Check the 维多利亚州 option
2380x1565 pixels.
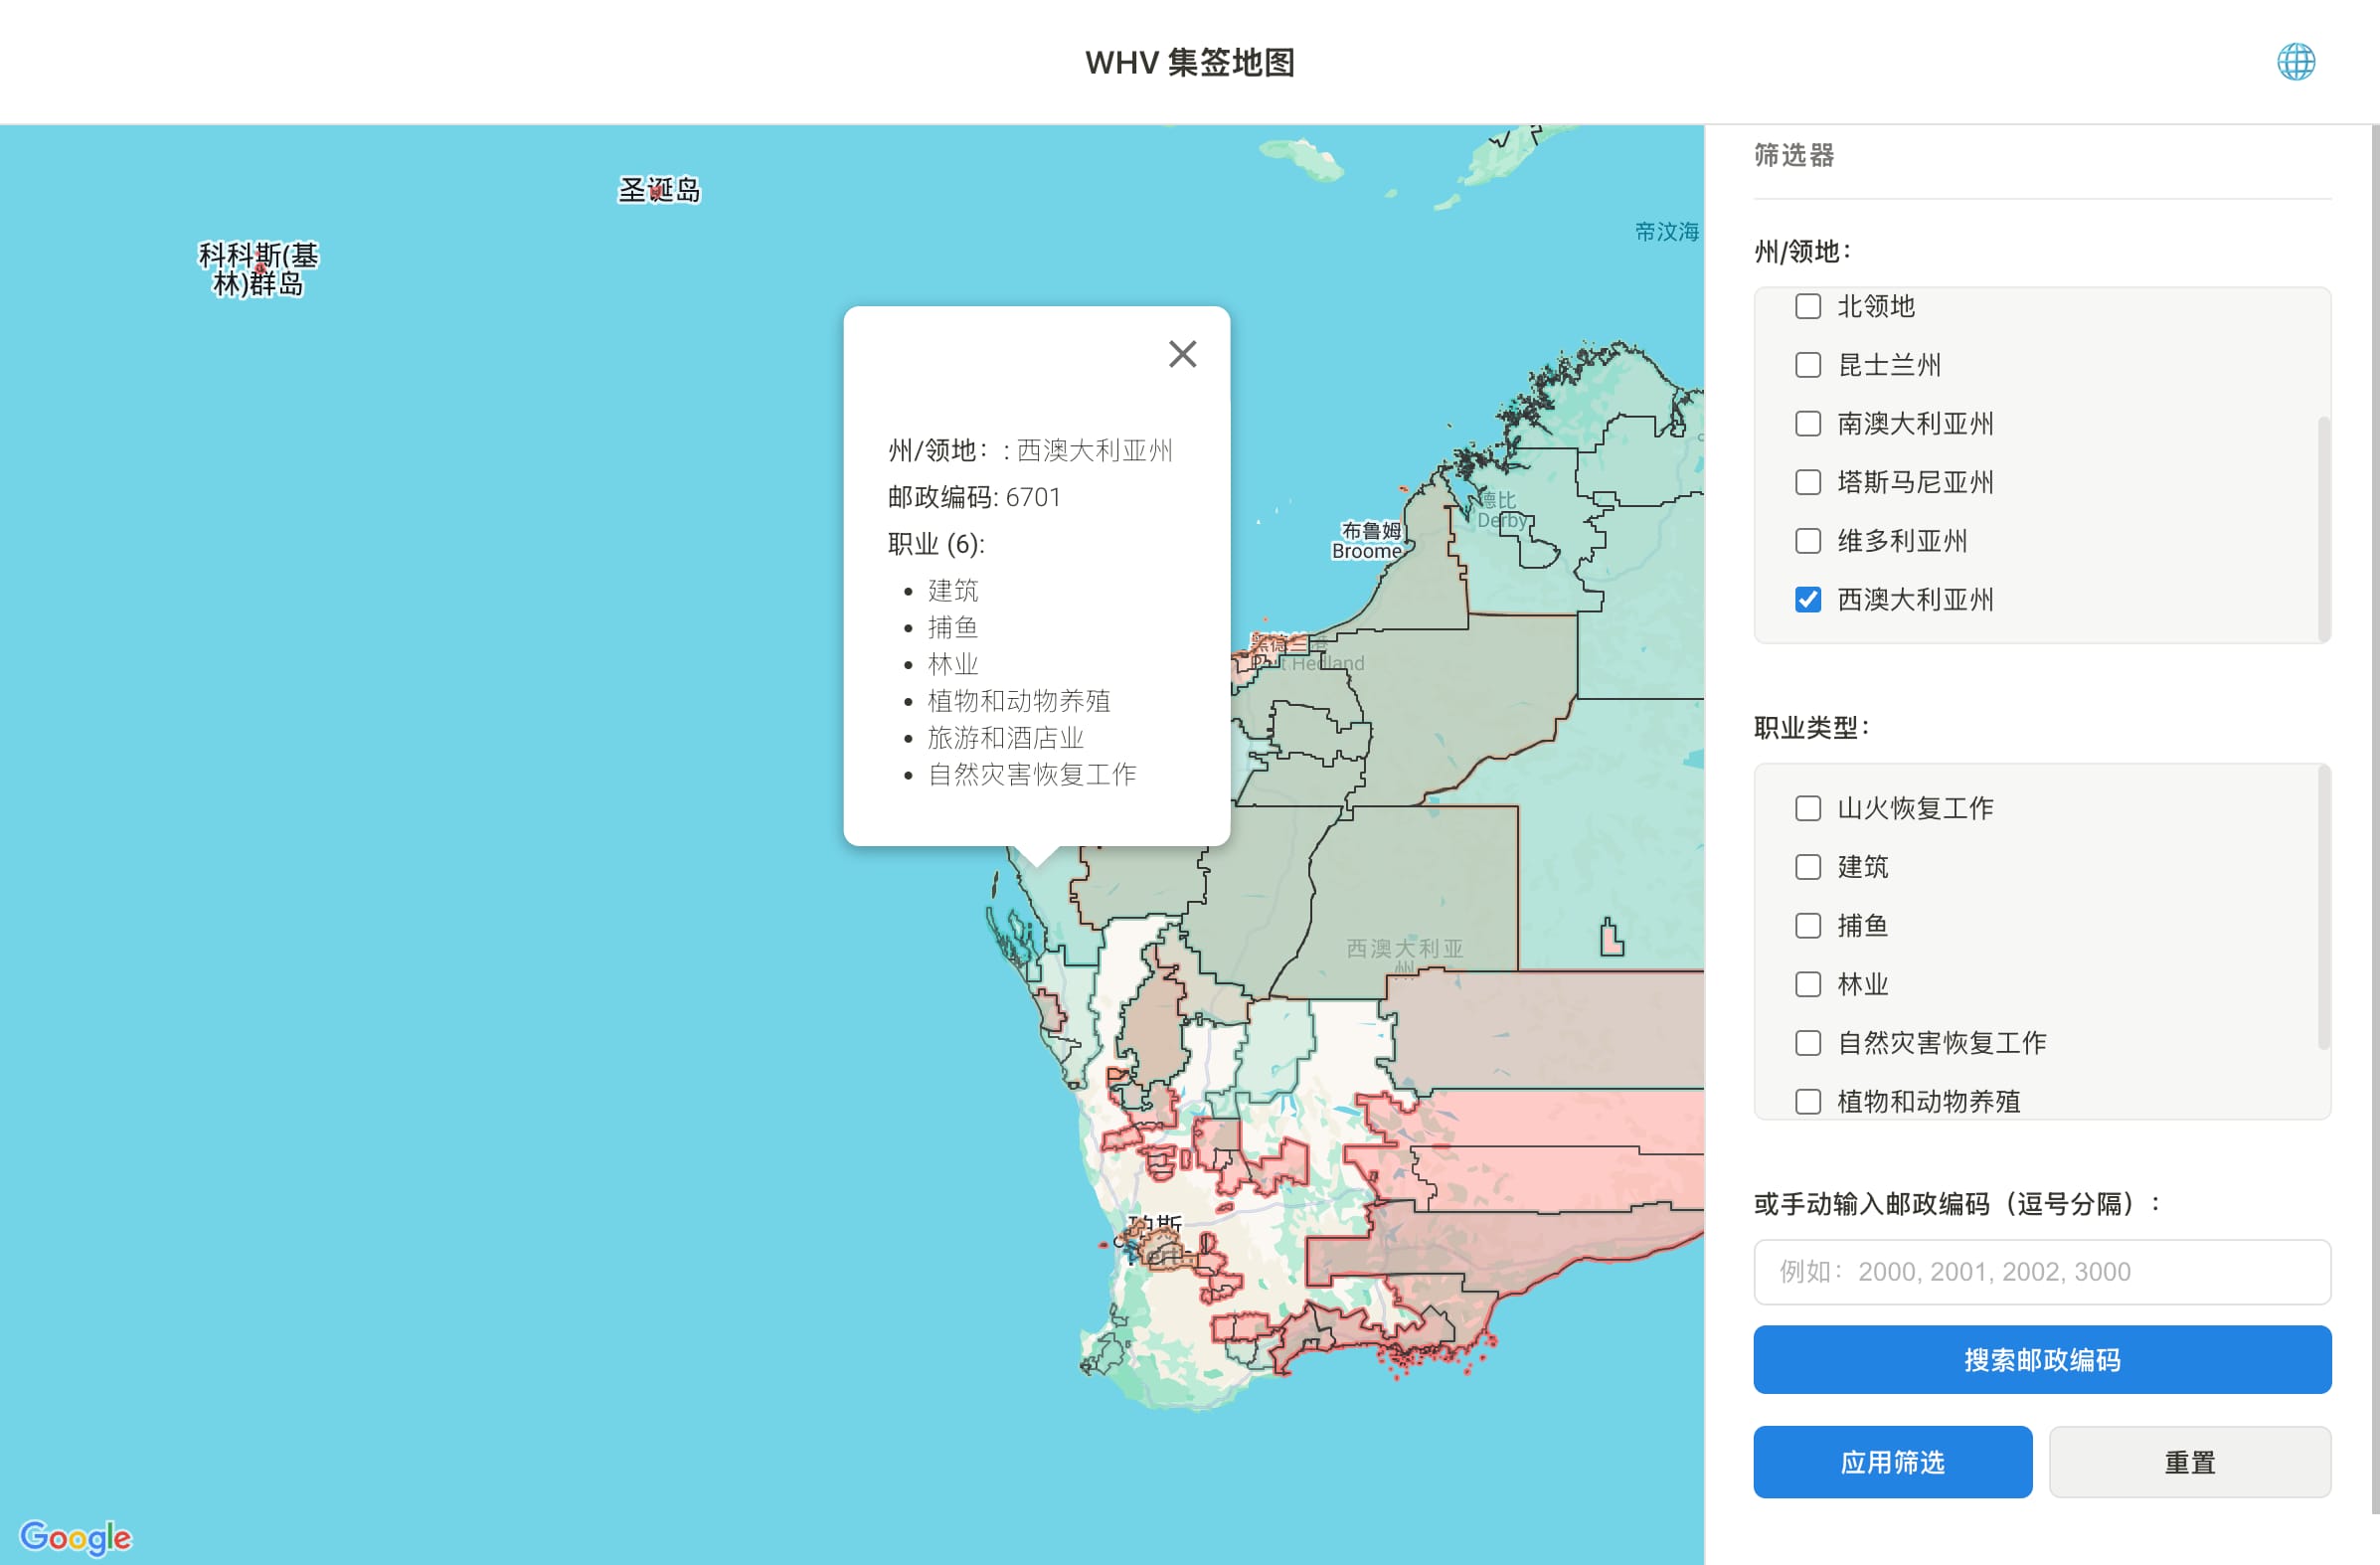coord(1808,541)
